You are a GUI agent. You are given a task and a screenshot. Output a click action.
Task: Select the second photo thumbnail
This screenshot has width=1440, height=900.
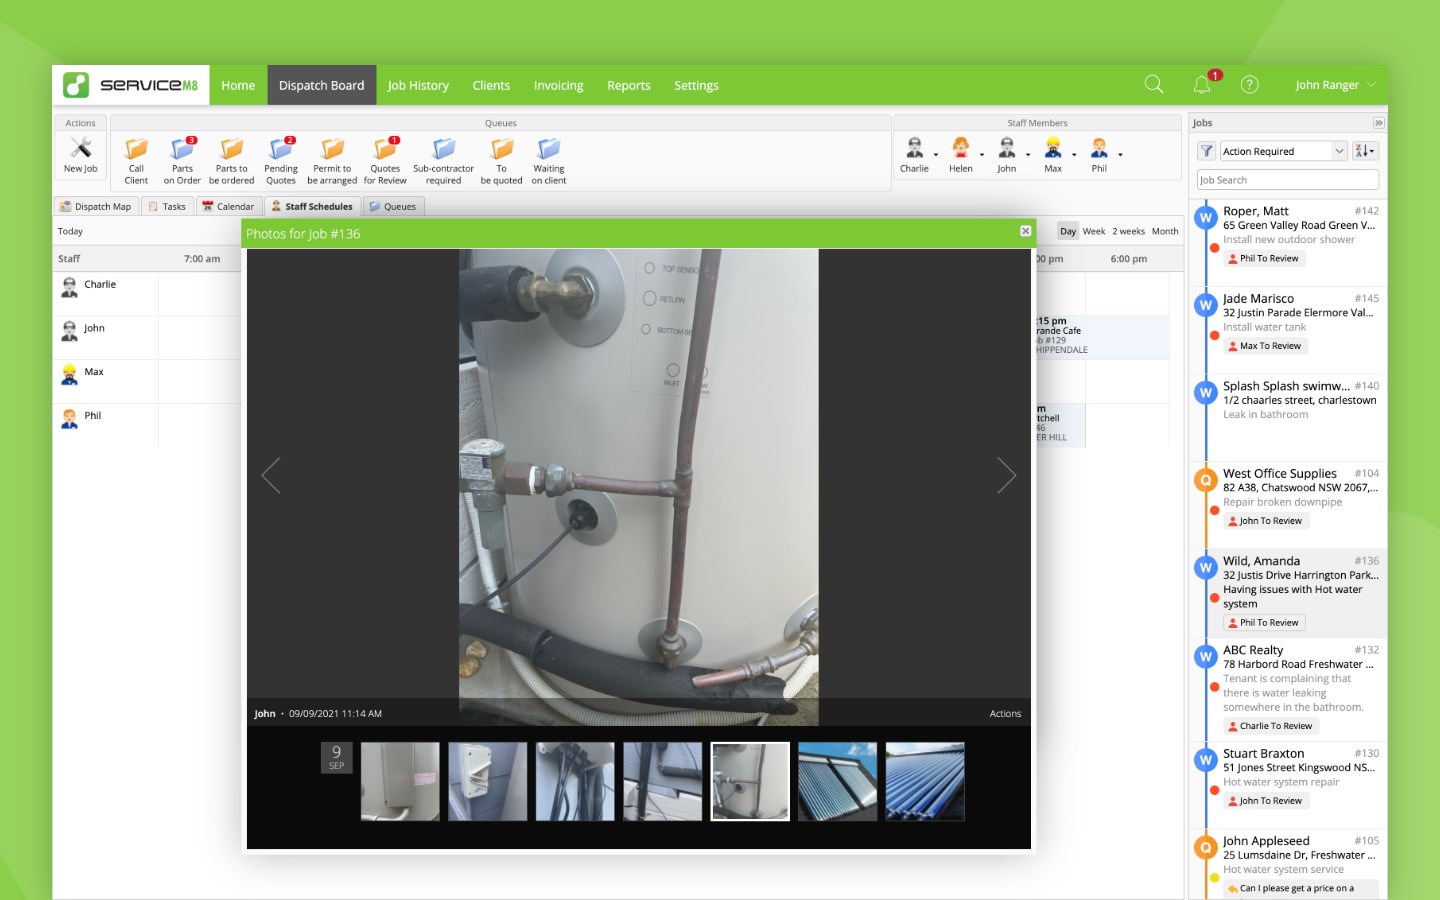pyautogui.click(x=488, y=781)
